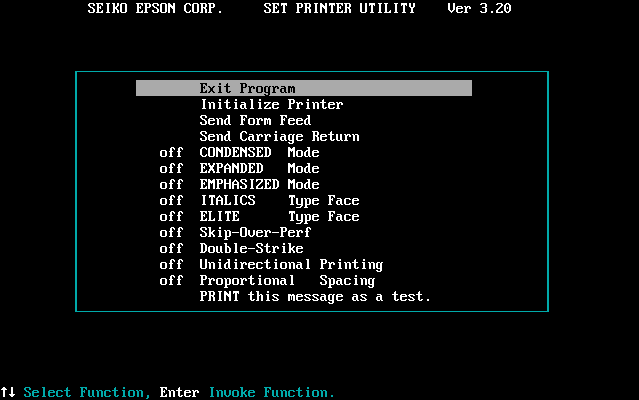Click the off status beside ITALICS
Viewport: 639px width, 400px height.
click(171, 200)
